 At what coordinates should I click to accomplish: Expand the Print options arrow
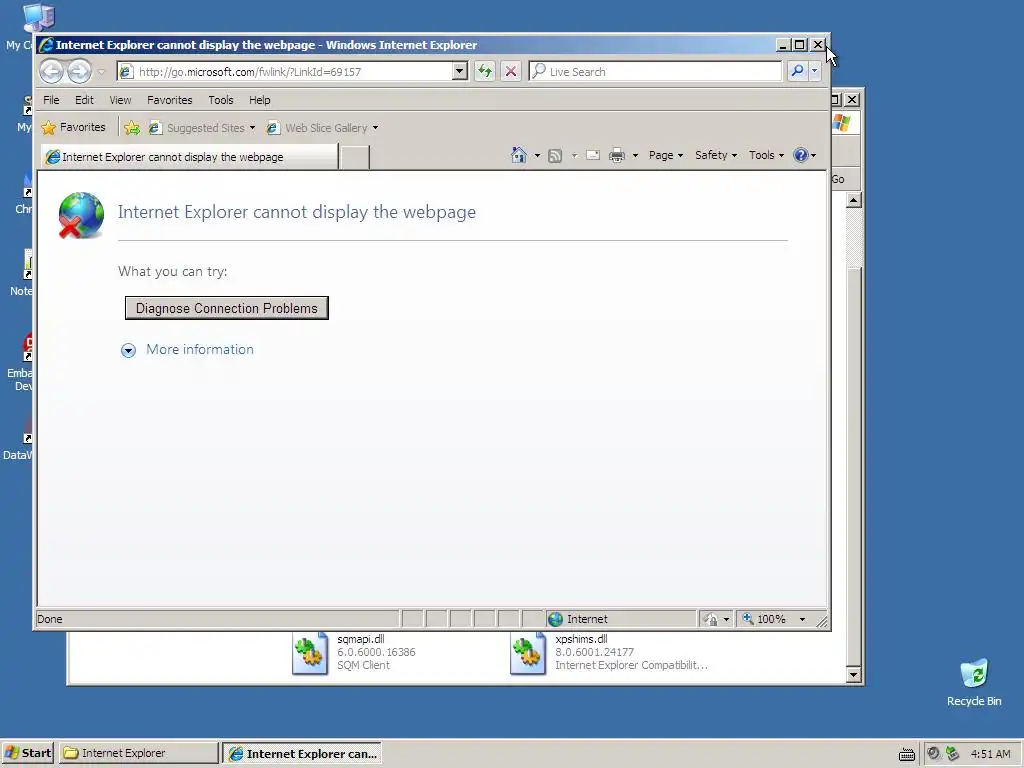click(x=635, y=155)
